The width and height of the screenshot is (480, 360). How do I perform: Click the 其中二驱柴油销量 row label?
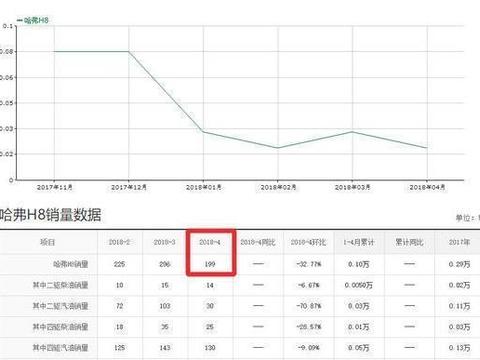point(60,285)
